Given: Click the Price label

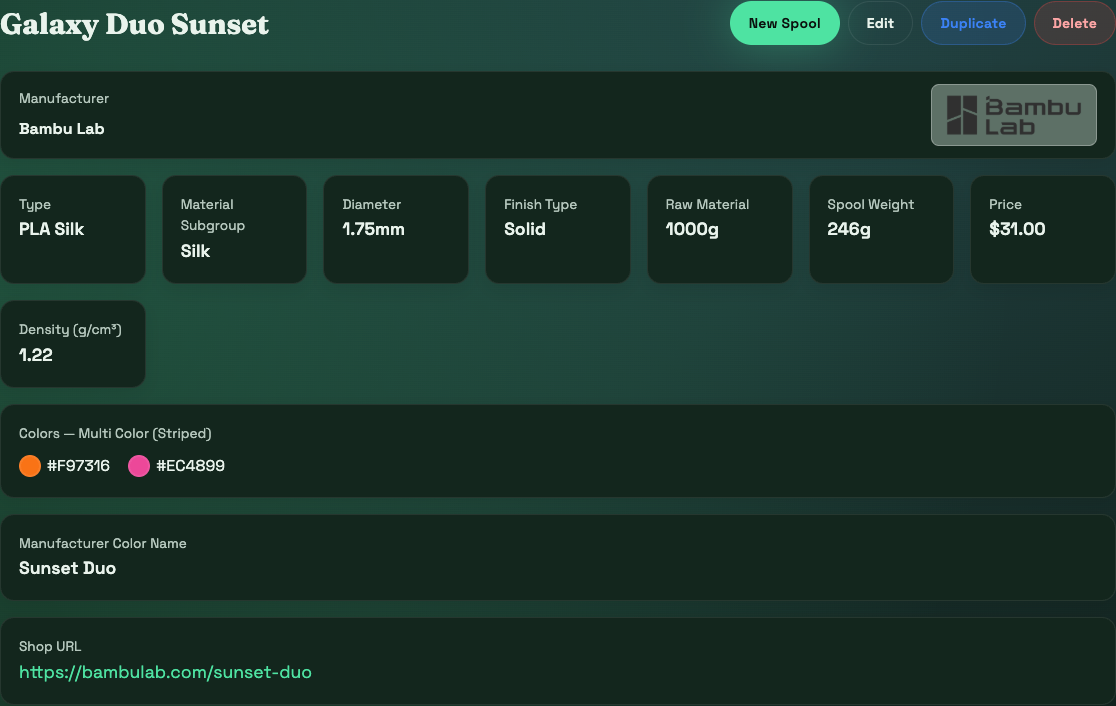Looking at the screenshot, I should (1005, 204).
